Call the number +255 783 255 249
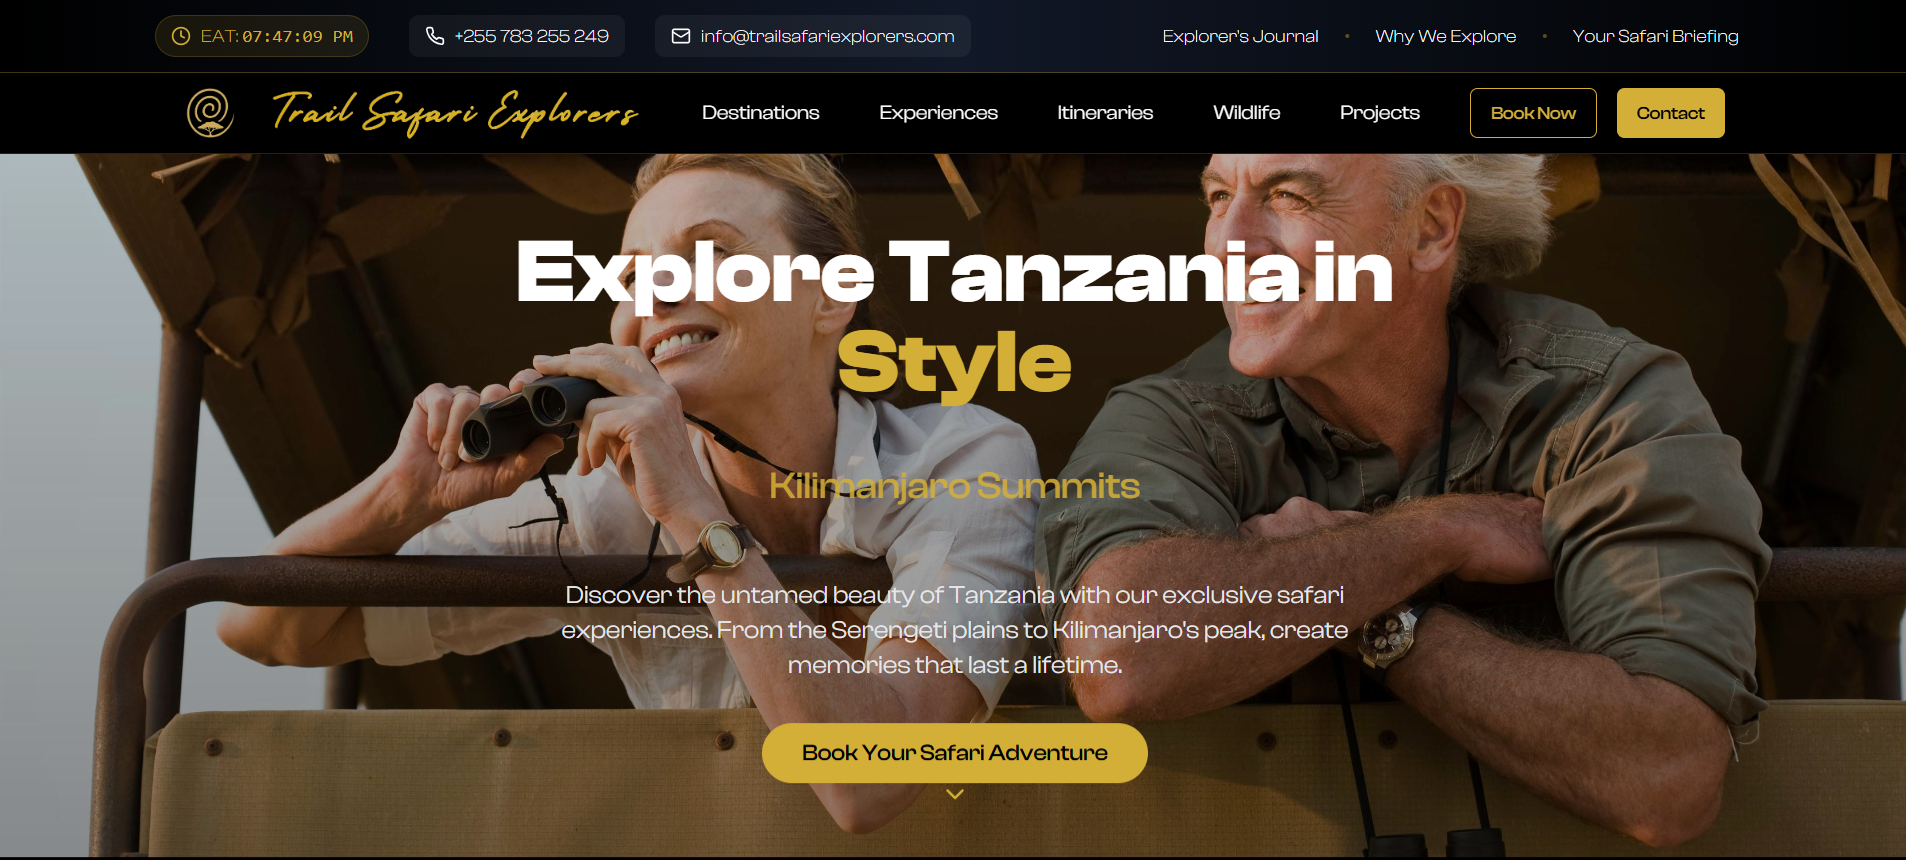1906x860 pixels. click(x=531, y=36)
